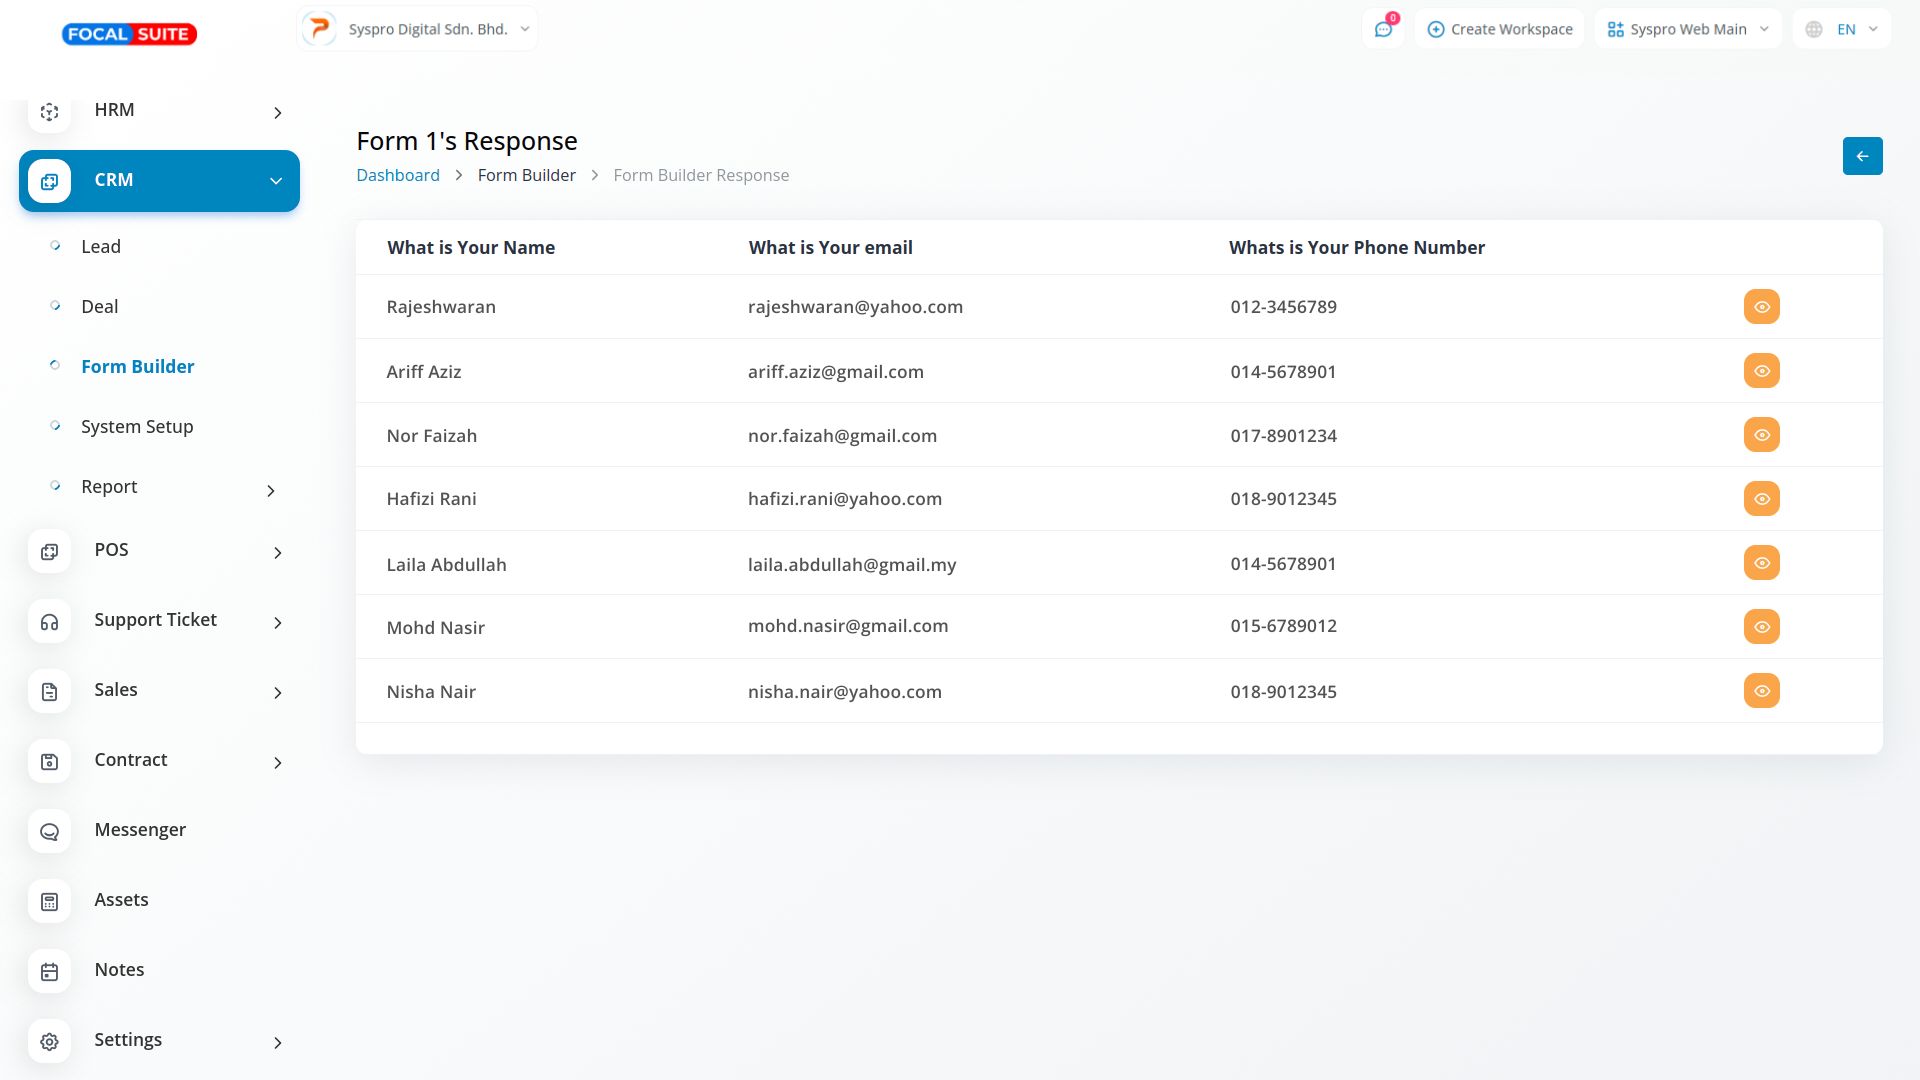View Rajeshwaran's response with eye icon
The height and width of the screenshot is (1080, 1920).
click(x=1761, y=307)
